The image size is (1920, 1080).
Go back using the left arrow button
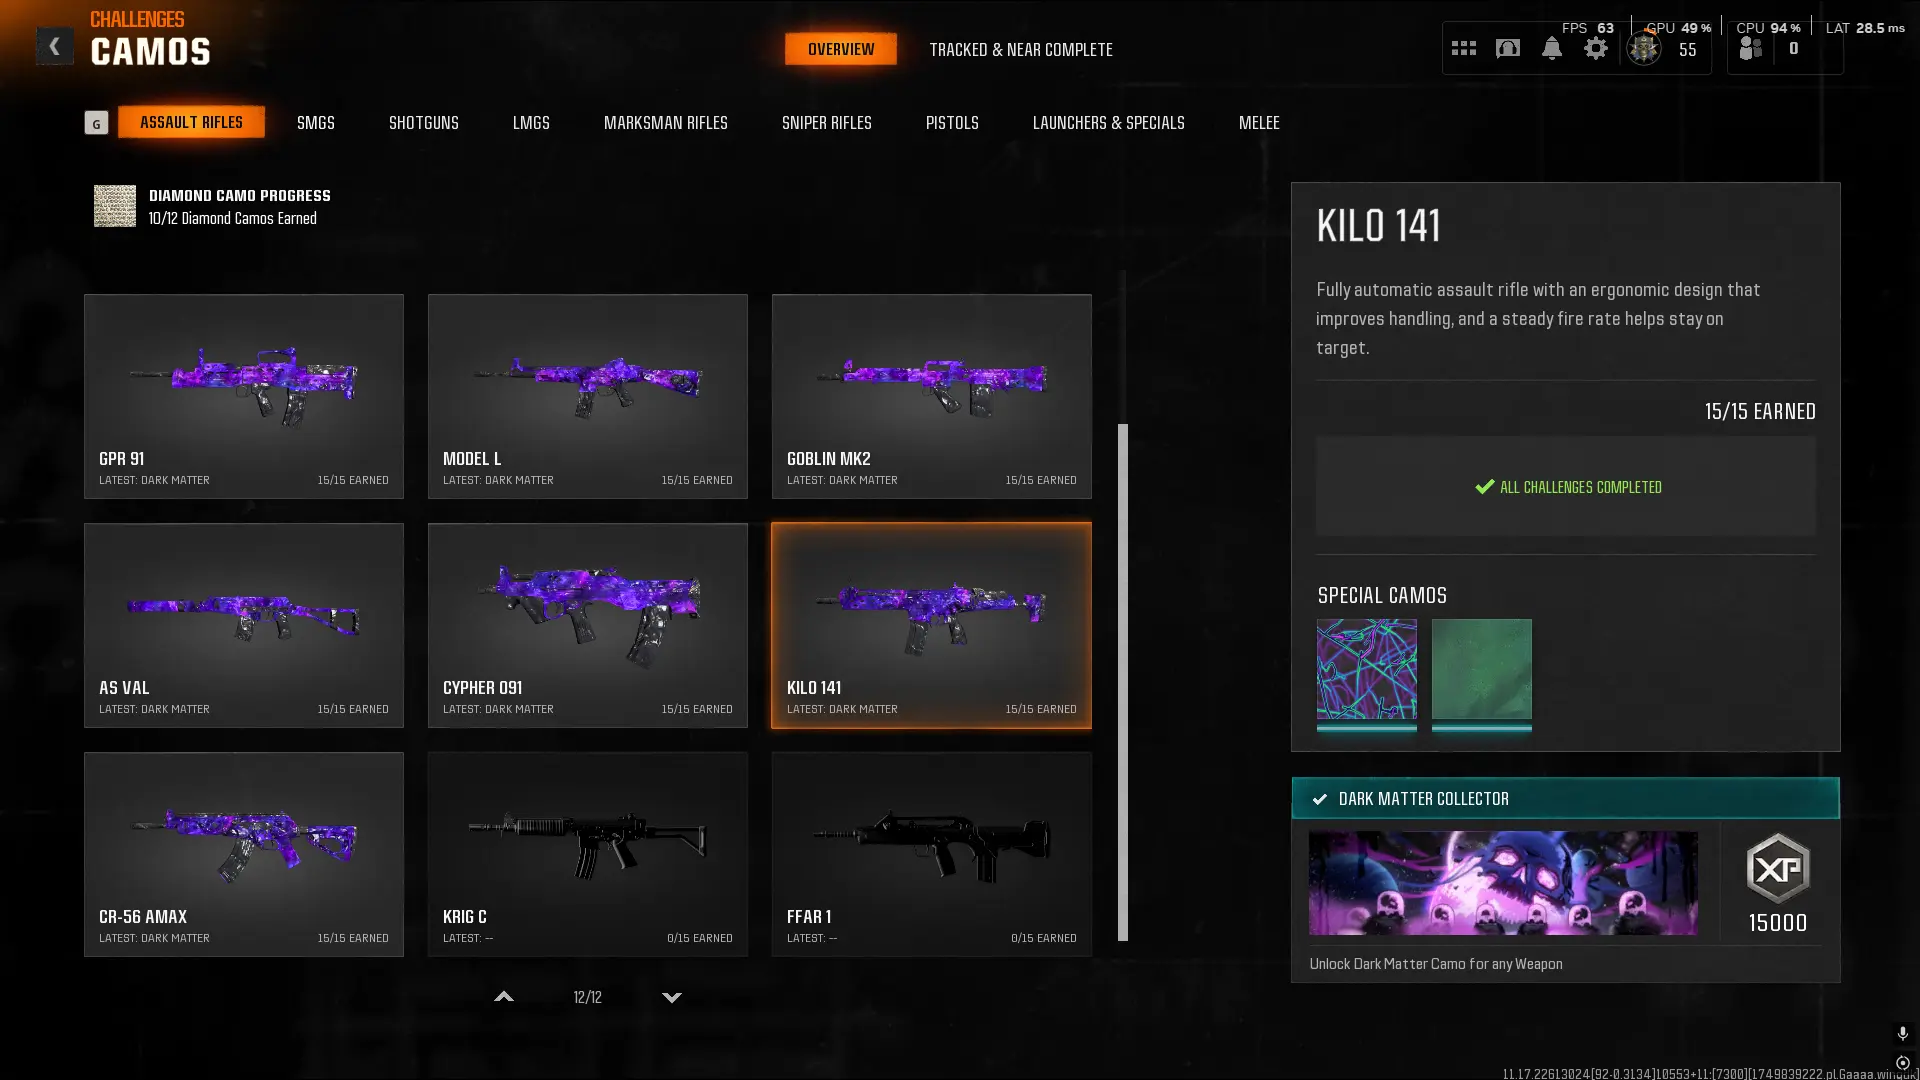[54, 46]
